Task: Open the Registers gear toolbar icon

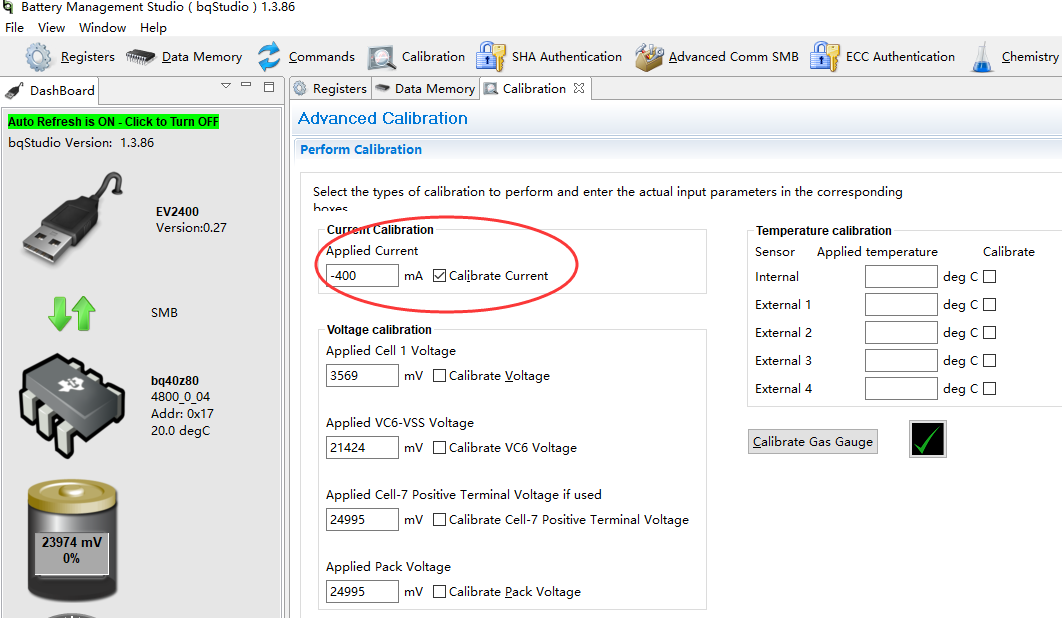Action: click(39, 57)
